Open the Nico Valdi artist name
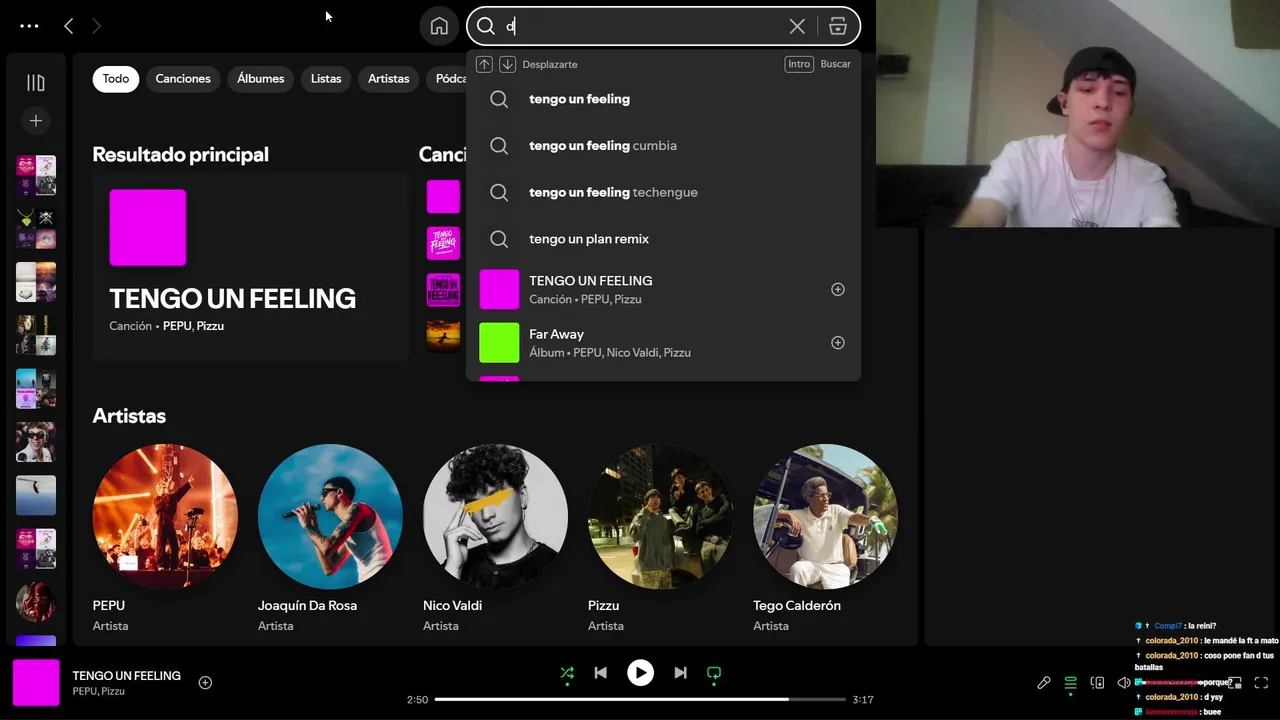Viewport: 1280px width, 720px height. tap(452, 606)
